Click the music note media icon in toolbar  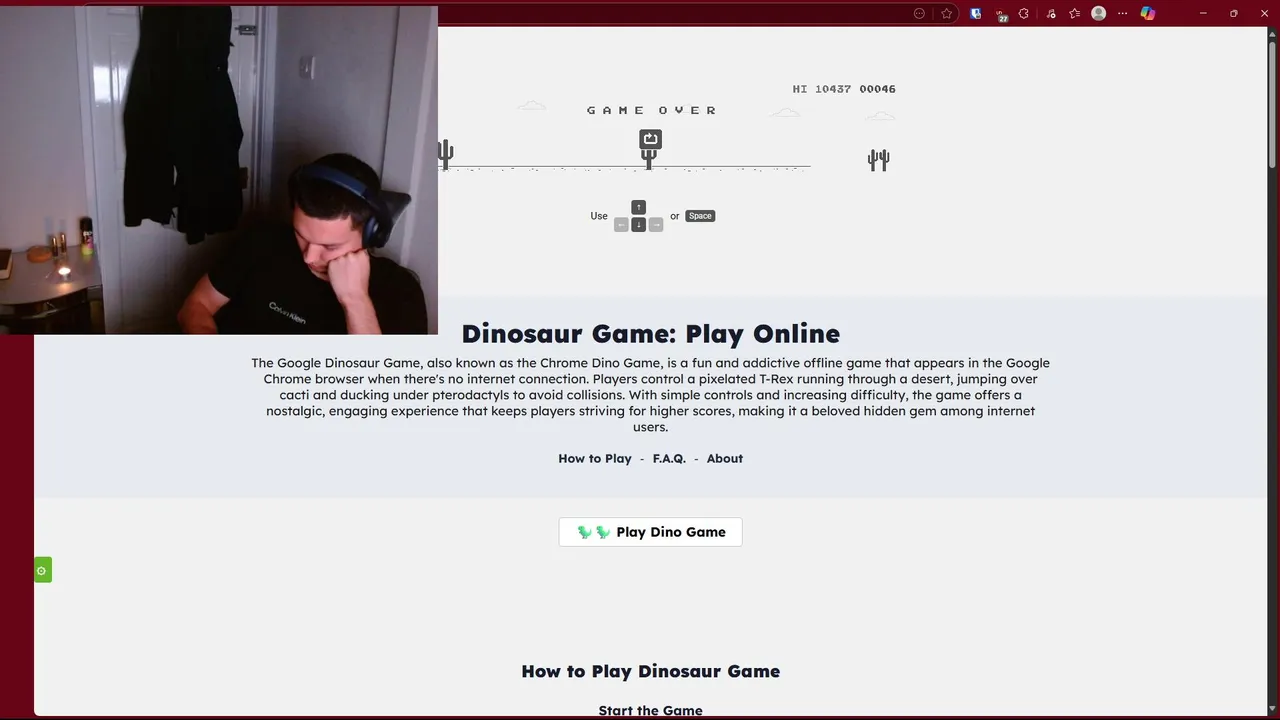[x=1050, y=13]
